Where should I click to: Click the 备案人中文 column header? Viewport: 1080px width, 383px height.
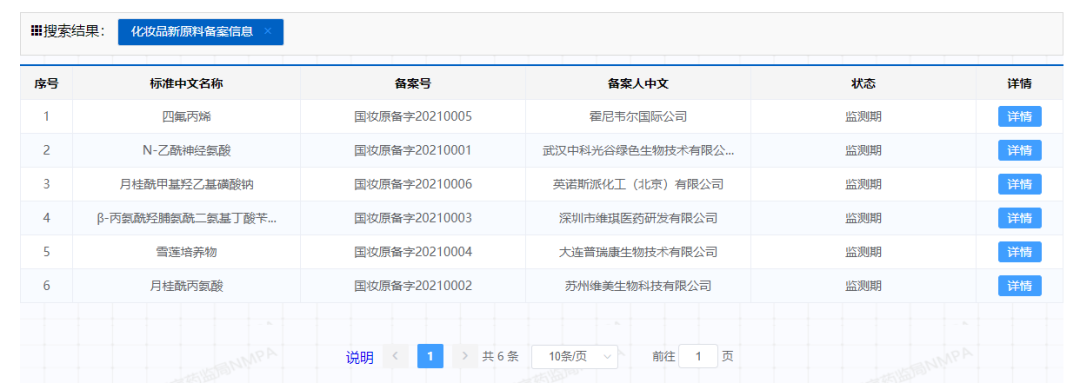(x=638, y=83)
